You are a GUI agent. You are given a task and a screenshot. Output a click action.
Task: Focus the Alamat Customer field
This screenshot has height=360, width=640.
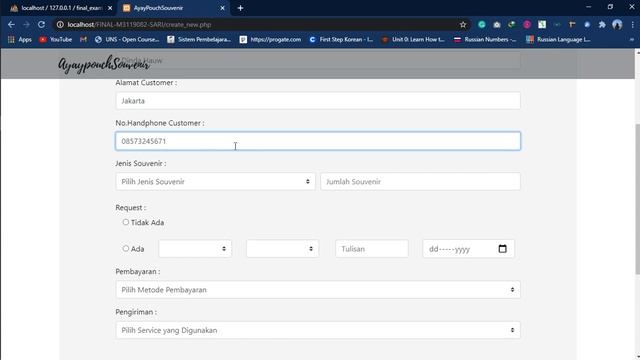coord(318,101)
